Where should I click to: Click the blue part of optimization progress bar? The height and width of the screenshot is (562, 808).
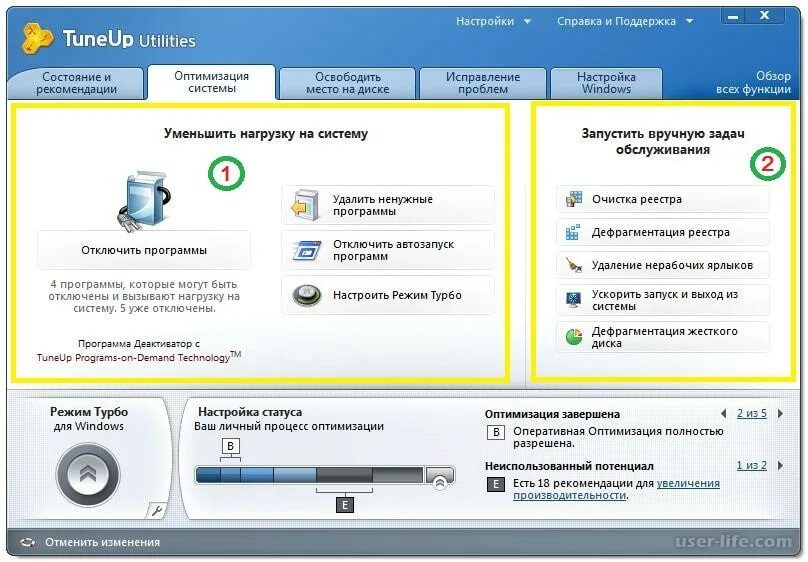pyautogui.click(x=256, y=475)
